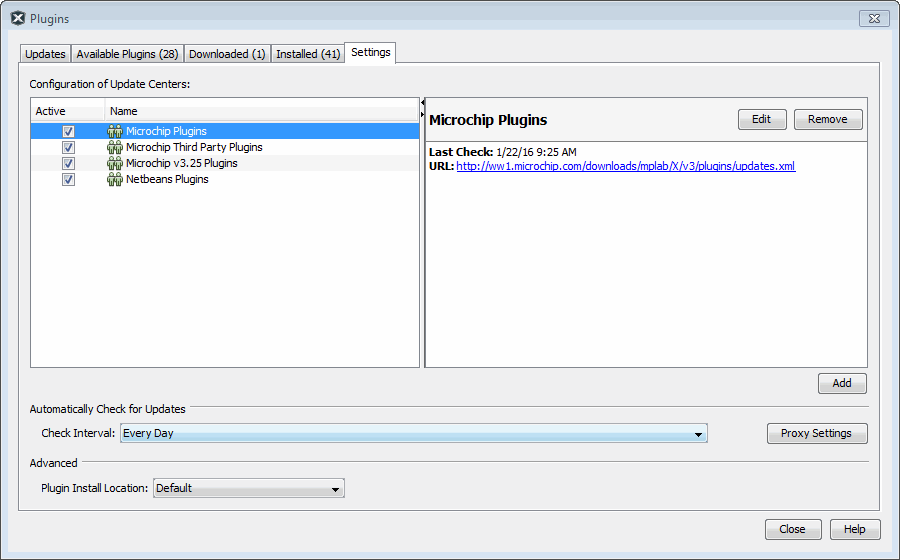Collapse the split pane divider arrow
The width and height of the screenshot is (900, 560).
point(422,103)
